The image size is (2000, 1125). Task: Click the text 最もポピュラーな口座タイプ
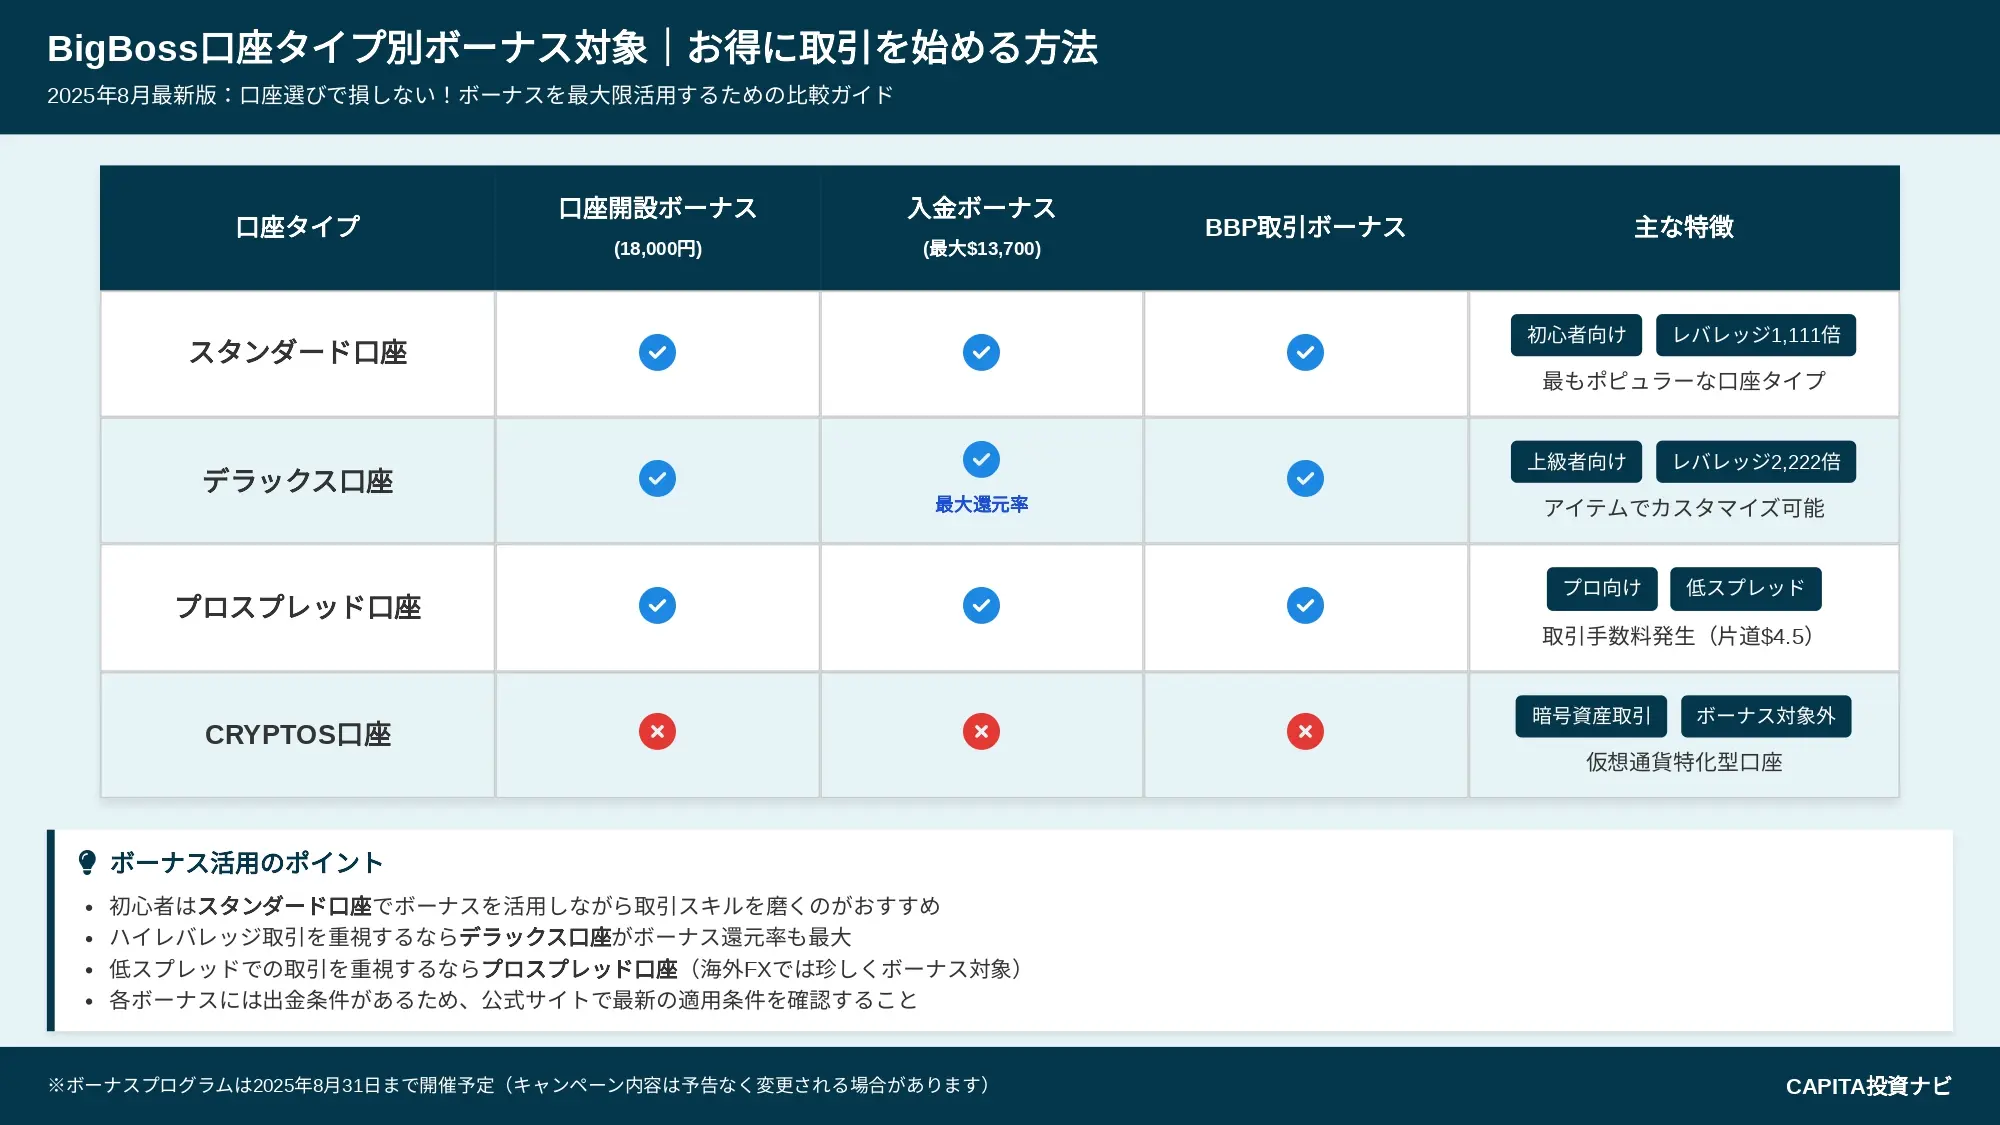point(1684,381)
